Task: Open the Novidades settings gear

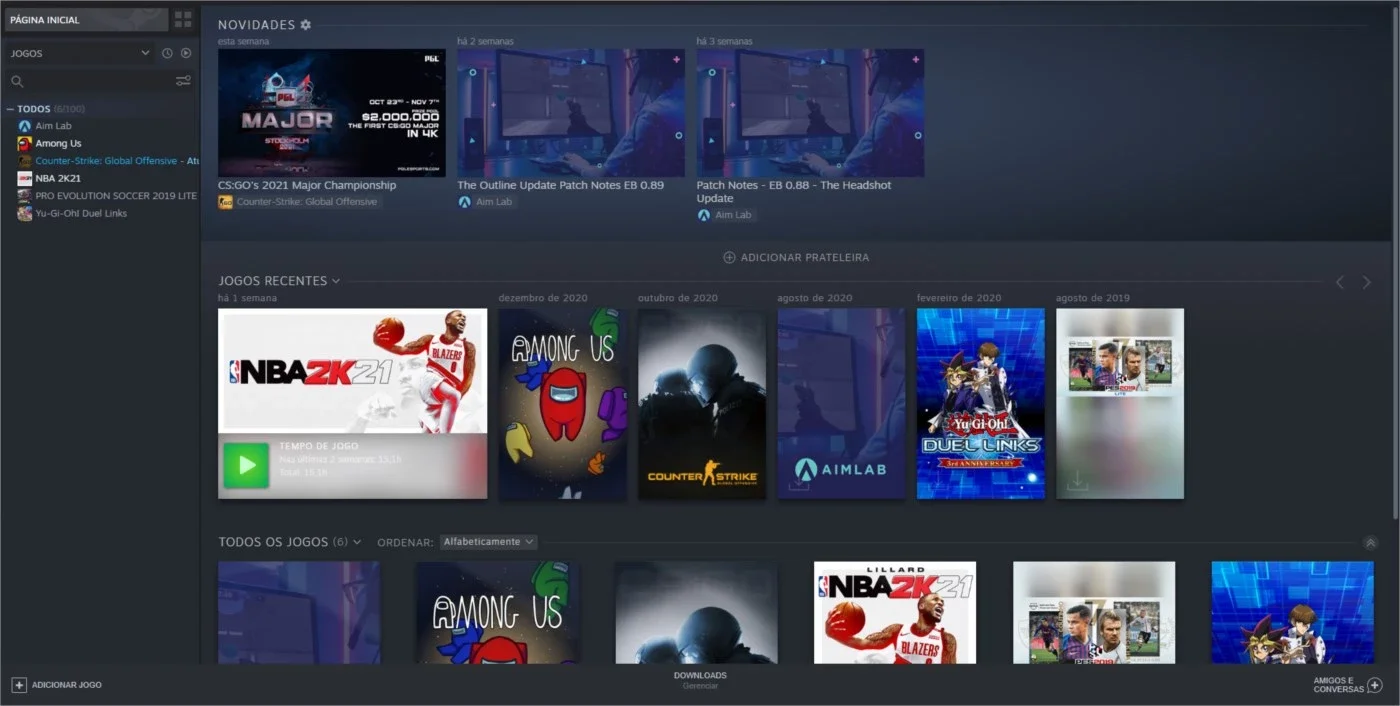Action: (306, 24)
